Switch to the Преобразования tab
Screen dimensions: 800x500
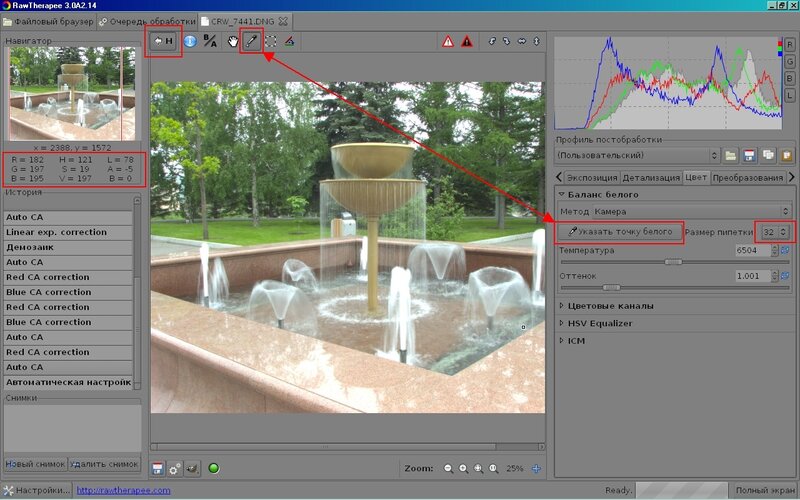point(747,178)
